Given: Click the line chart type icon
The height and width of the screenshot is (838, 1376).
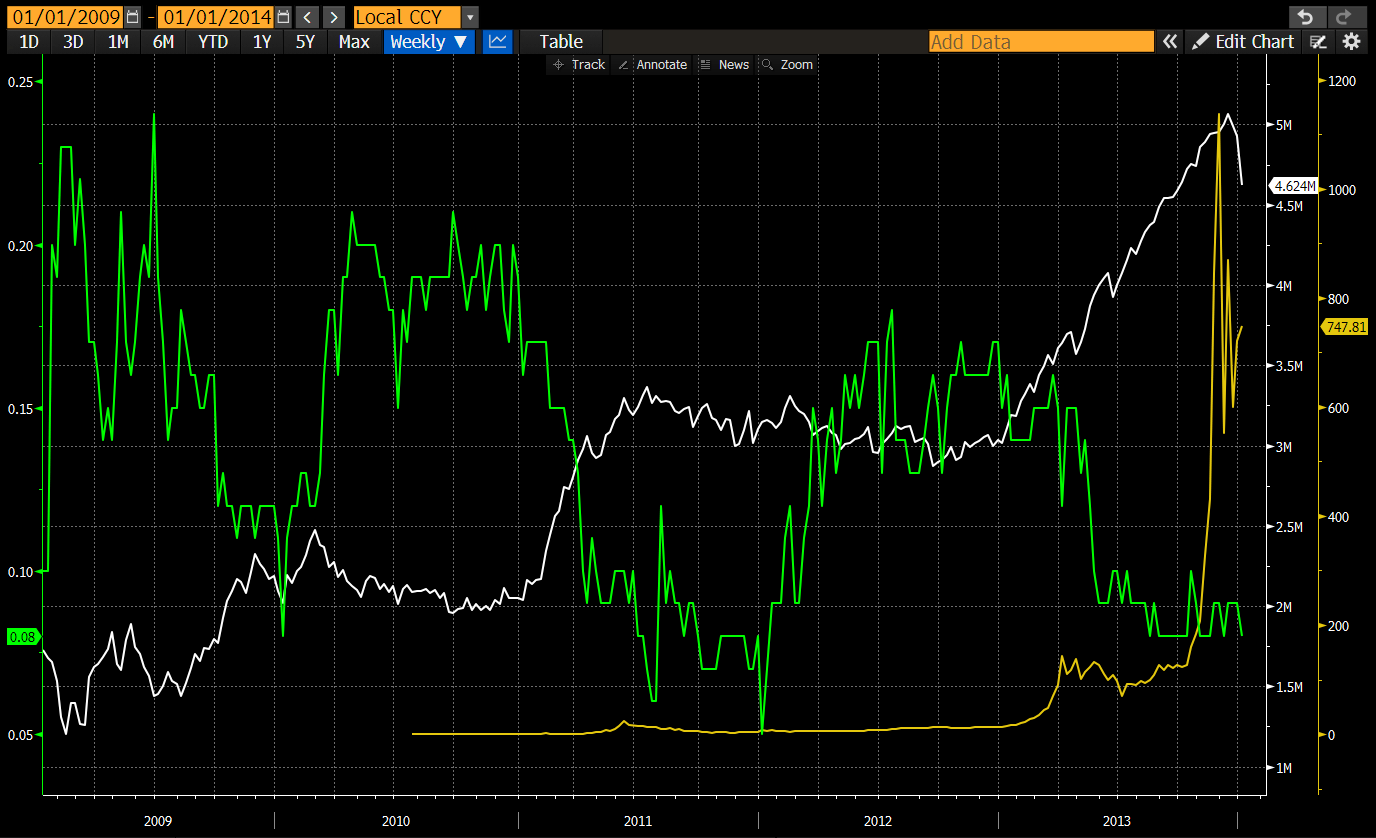Looking at the screenshot, I should pyautogui.click(x=497, y=41).
